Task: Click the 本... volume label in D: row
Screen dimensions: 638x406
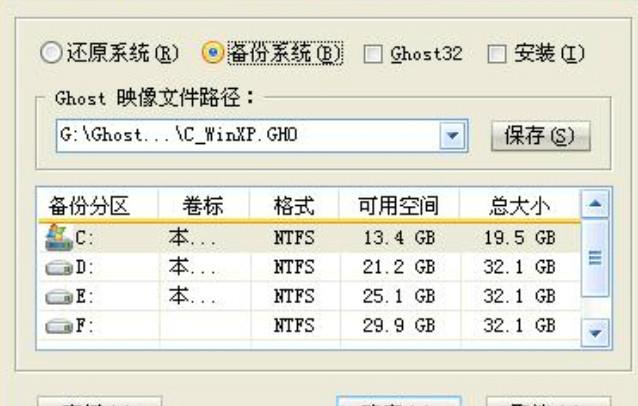Action: (x=192, y=267)
